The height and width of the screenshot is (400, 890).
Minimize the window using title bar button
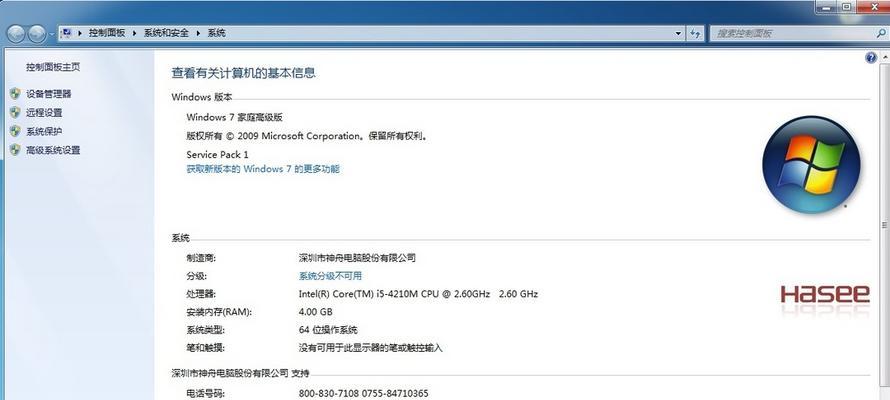click(824, 6)
